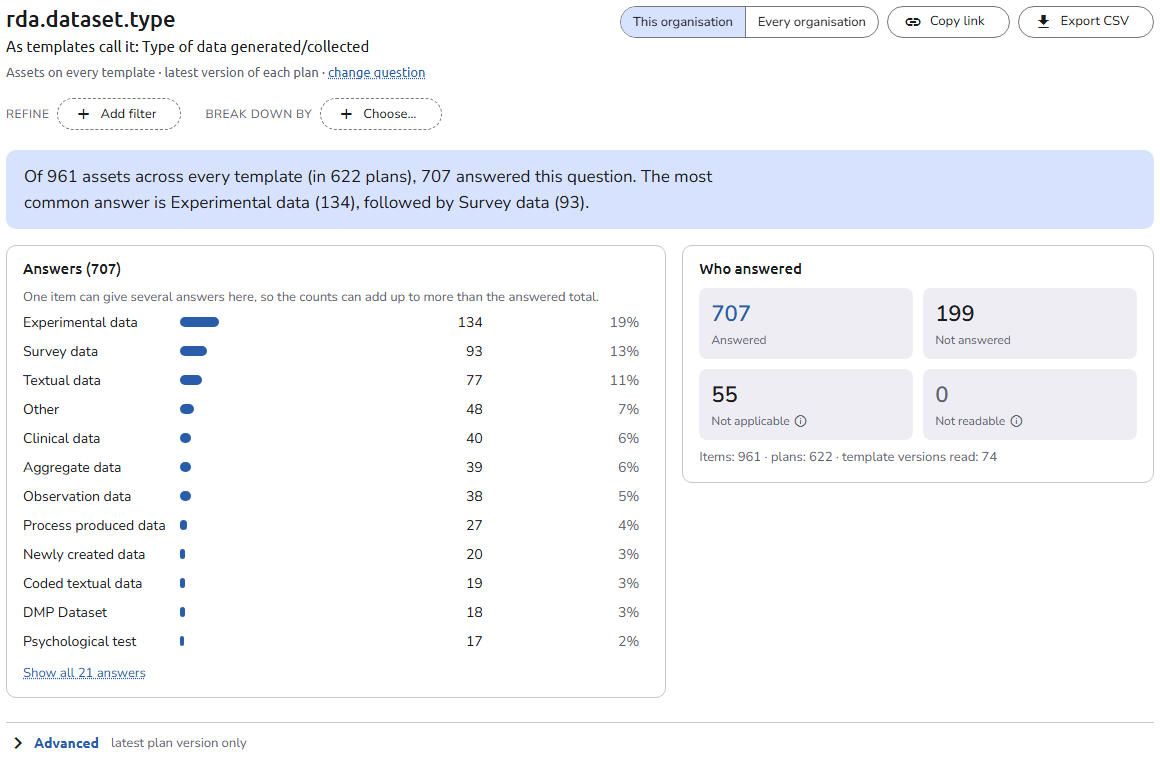Click the Process produced data label
1160x760 pixels.
tap(94, 525)
